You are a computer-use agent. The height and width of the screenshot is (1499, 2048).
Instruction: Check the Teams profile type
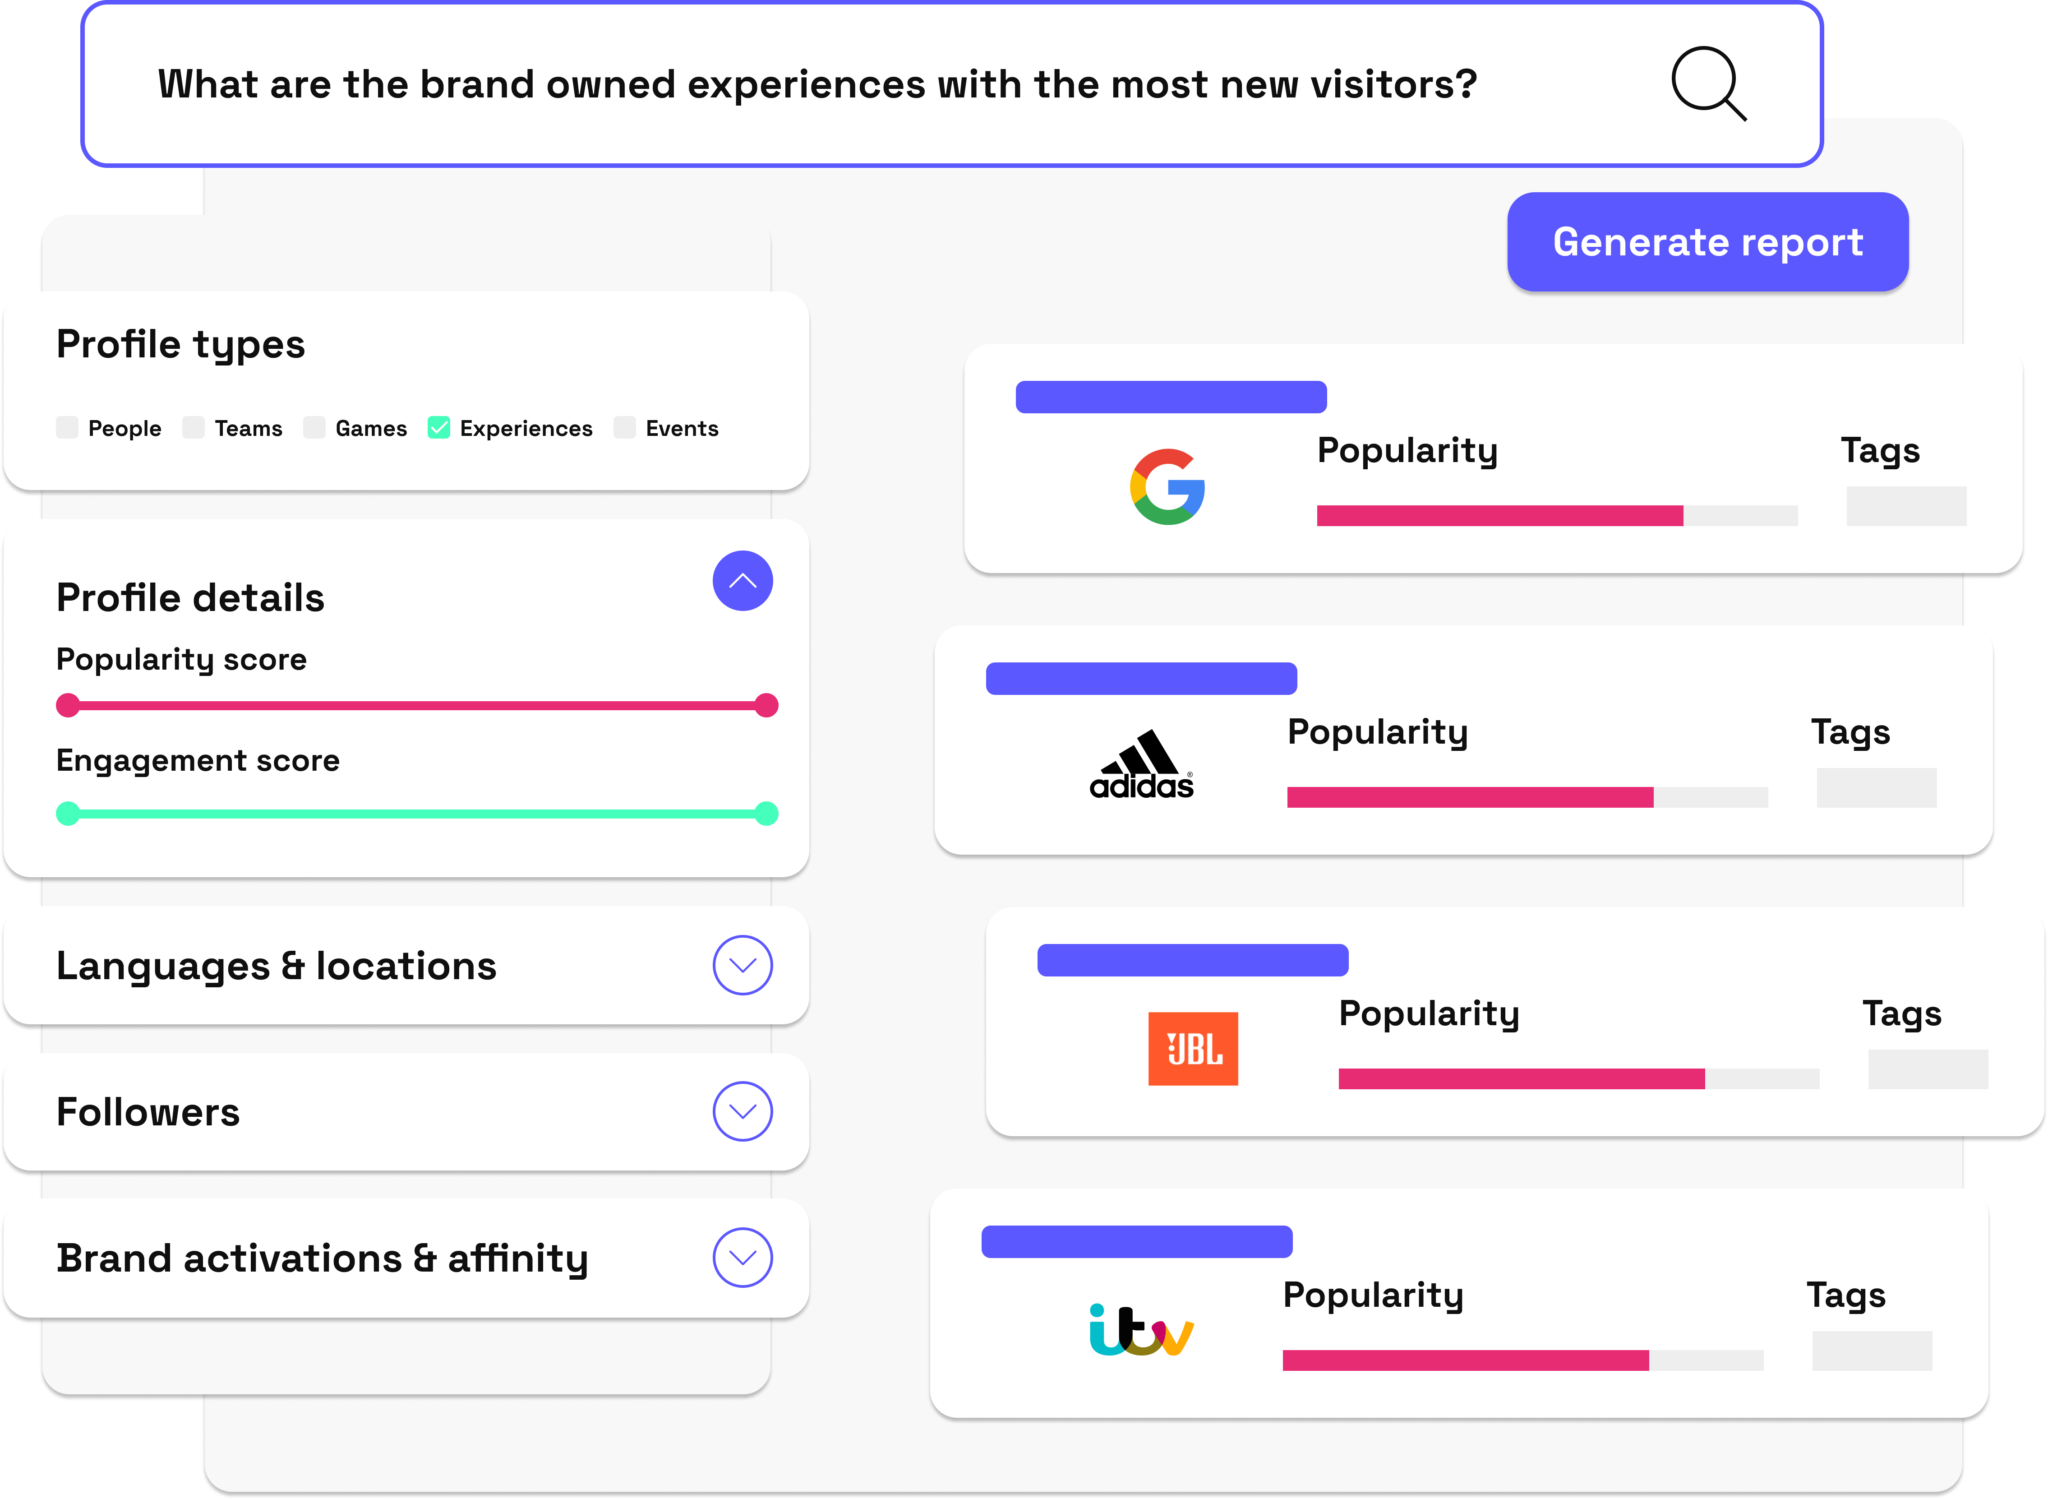(x=194, y=428)
